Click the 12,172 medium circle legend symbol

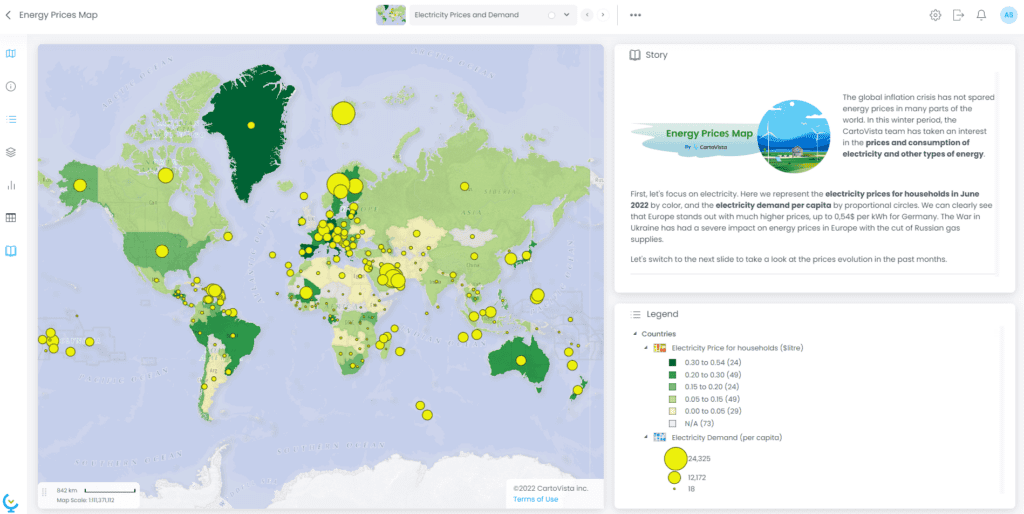675,477
